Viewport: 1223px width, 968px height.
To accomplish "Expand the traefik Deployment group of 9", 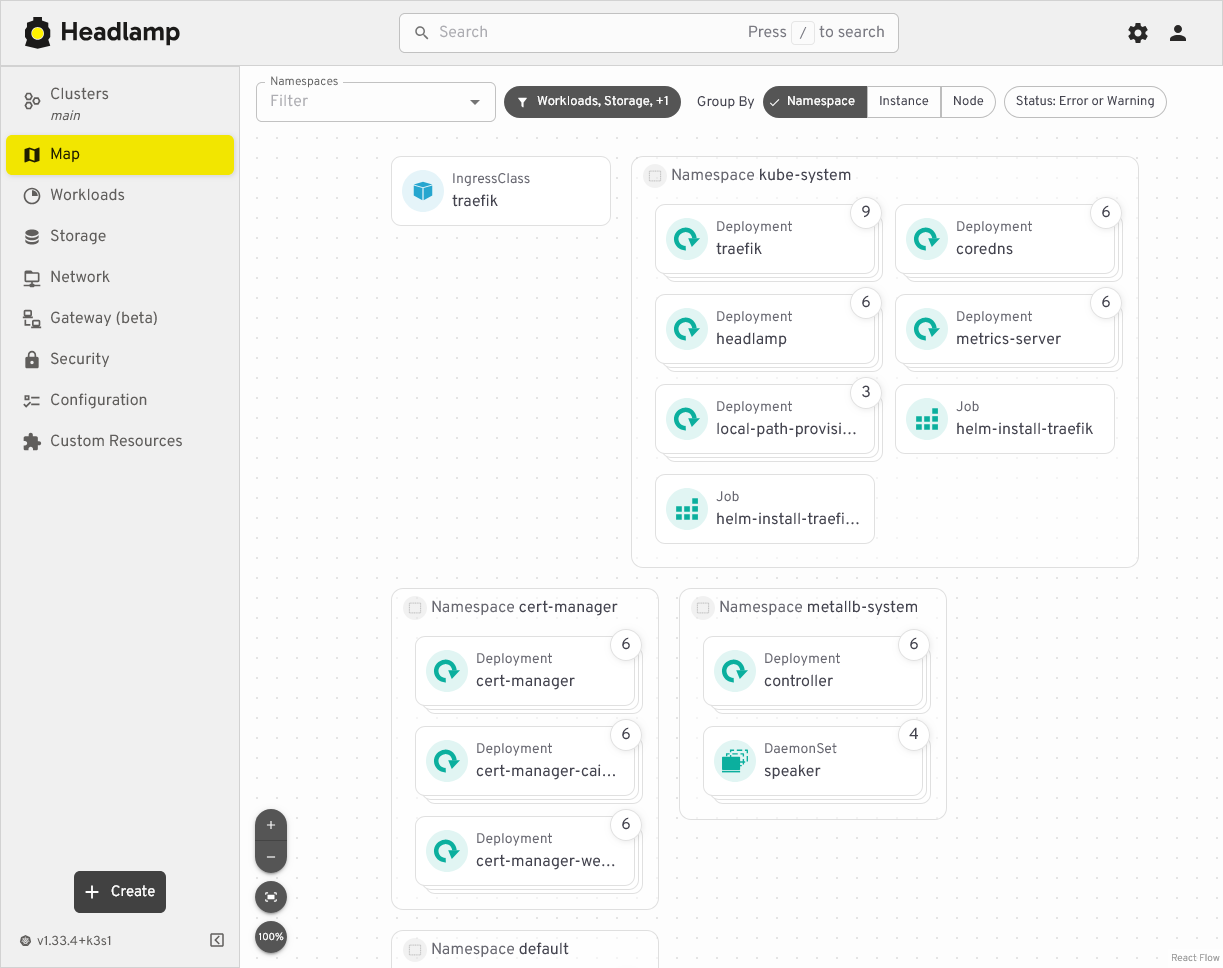I will tap(866, 213).
